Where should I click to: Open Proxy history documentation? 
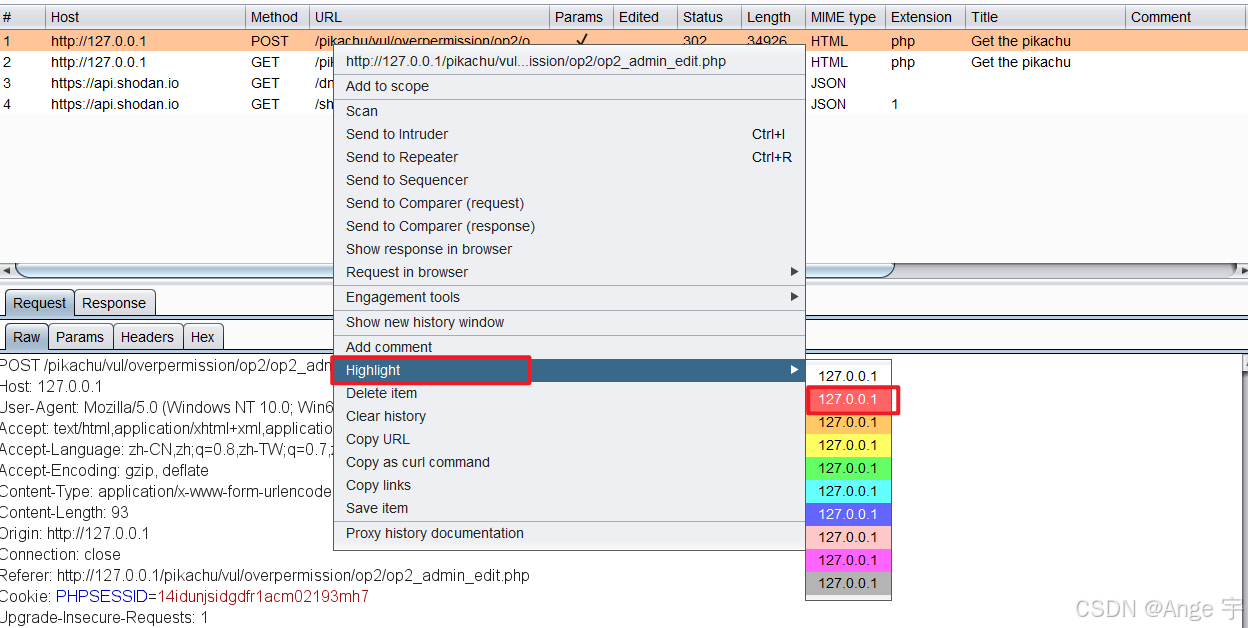click(569, 533)
